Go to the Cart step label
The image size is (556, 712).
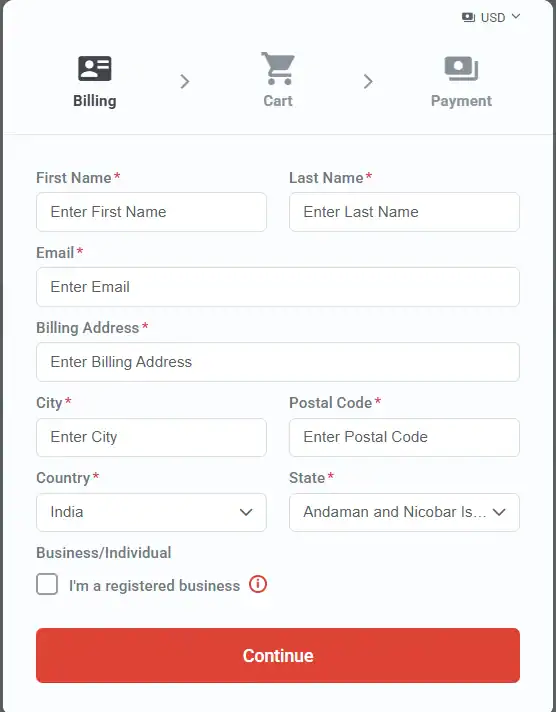pyautogui.click(x=278, y=101)
